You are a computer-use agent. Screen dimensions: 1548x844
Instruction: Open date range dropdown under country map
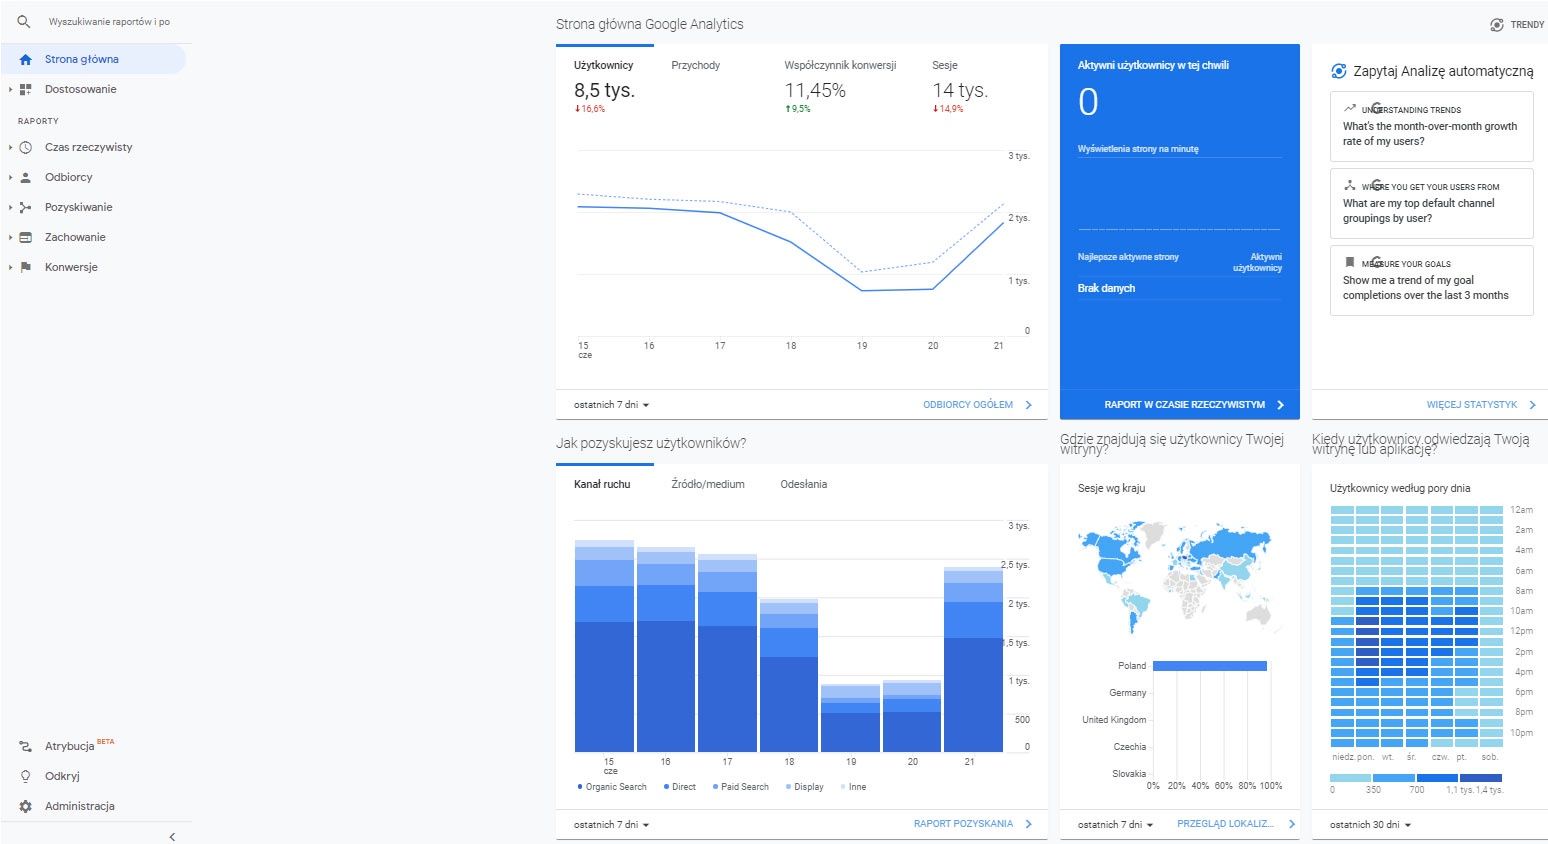click(1115, 825)
